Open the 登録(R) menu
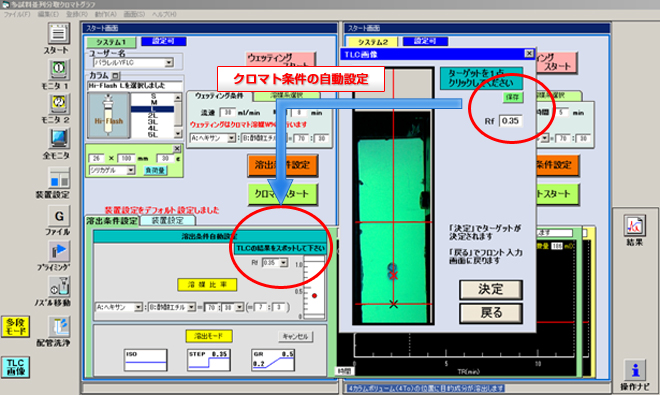Image resolution: width=660 pixels, height=395 pixels. pyautogui.click(x=77, y=14)
